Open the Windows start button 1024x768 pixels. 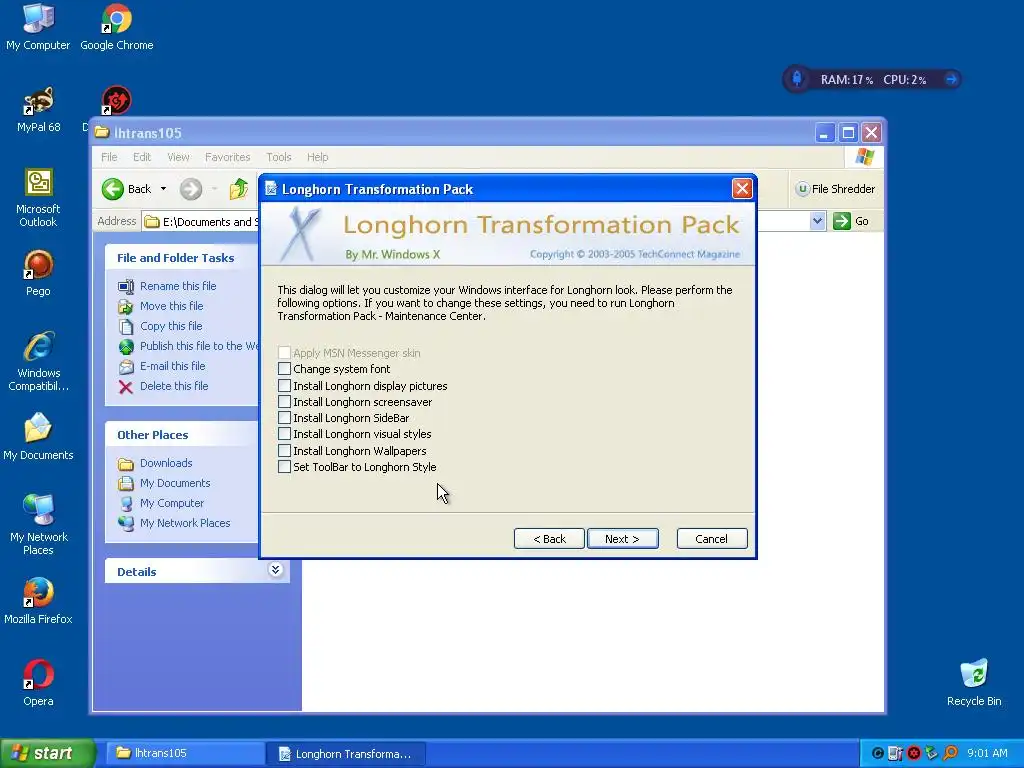click(48, 753)
